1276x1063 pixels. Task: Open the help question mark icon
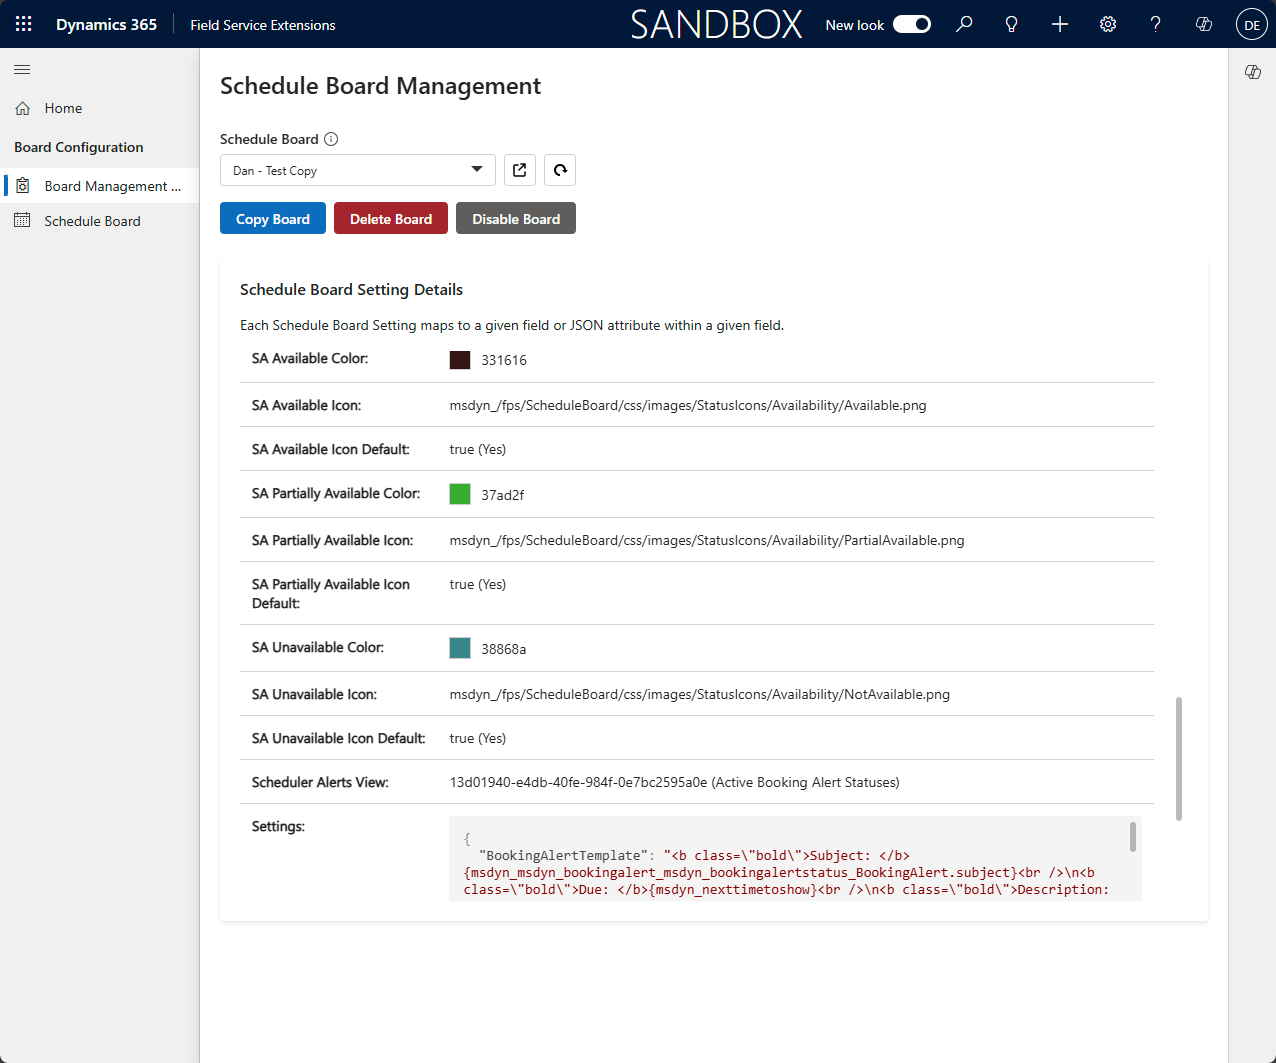[x=1156, y=24]
